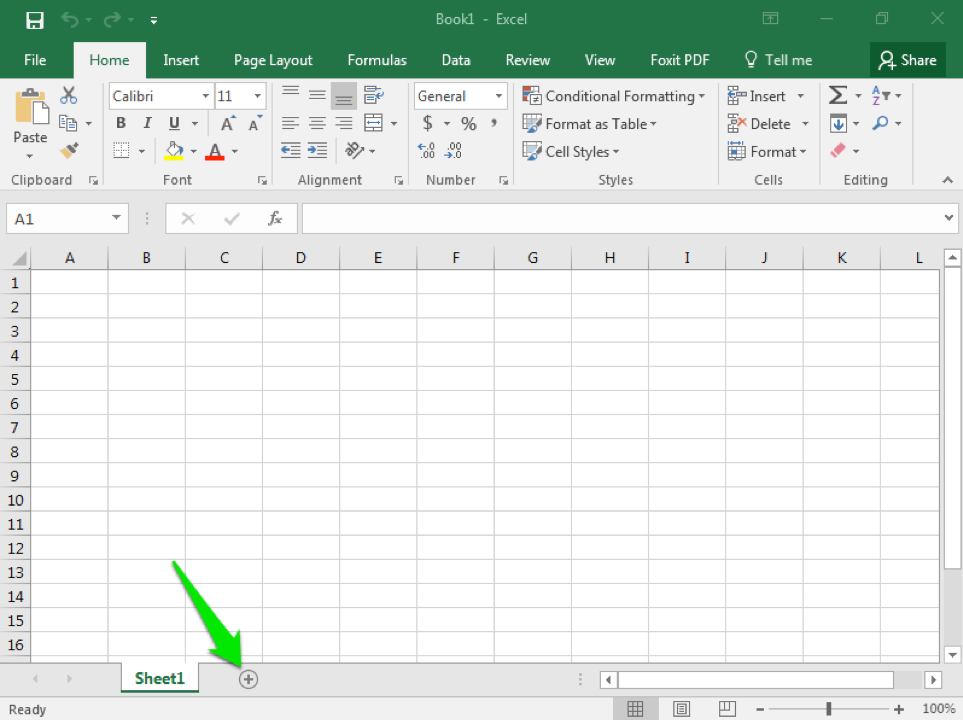Click Tell me search box
Viewport: 963px width, 720px height.
778,60
